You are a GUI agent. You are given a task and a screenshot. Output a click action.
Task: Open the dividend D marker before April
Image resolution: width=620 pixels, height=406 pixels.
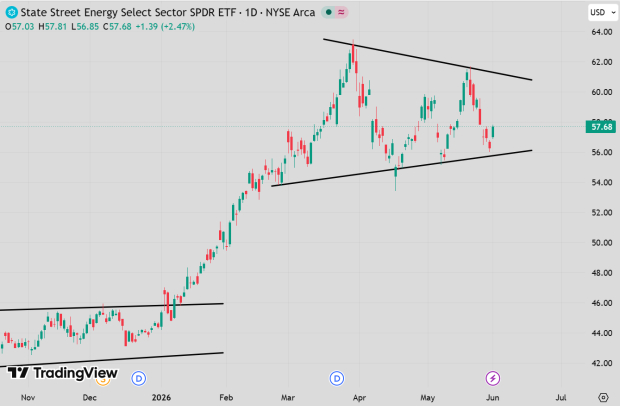[337, 379]
